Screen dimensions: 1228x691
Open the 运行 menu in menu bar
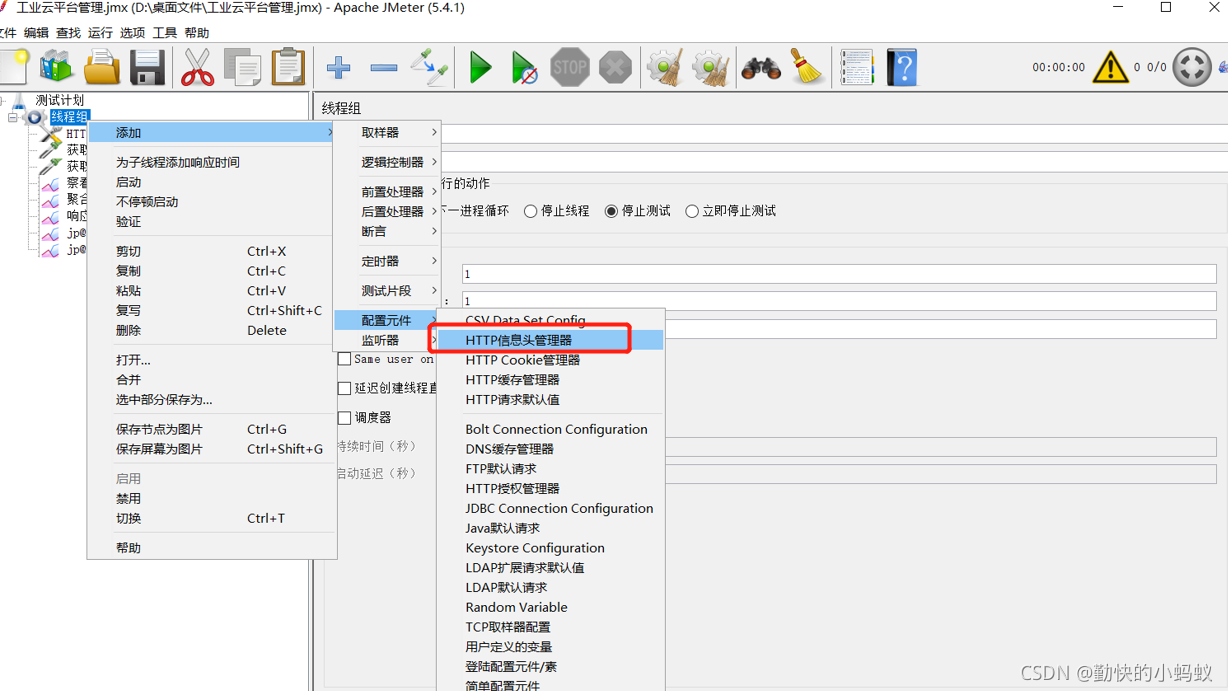pyautogui.click(x=100, y=33)
